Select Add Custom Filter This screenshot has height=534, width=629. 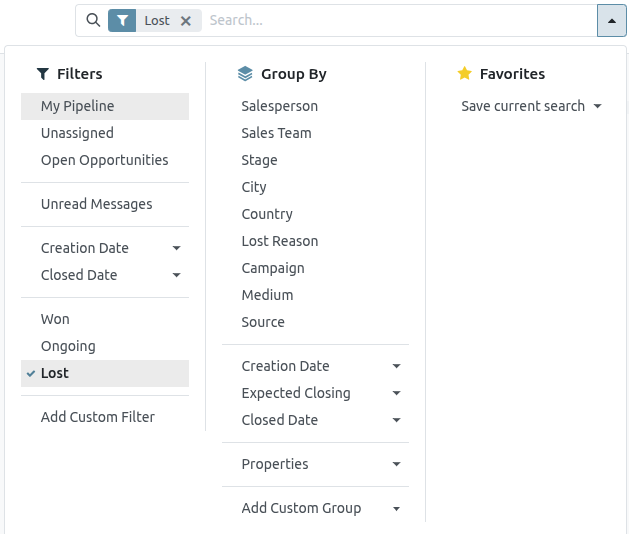click(x=97, y=417)
